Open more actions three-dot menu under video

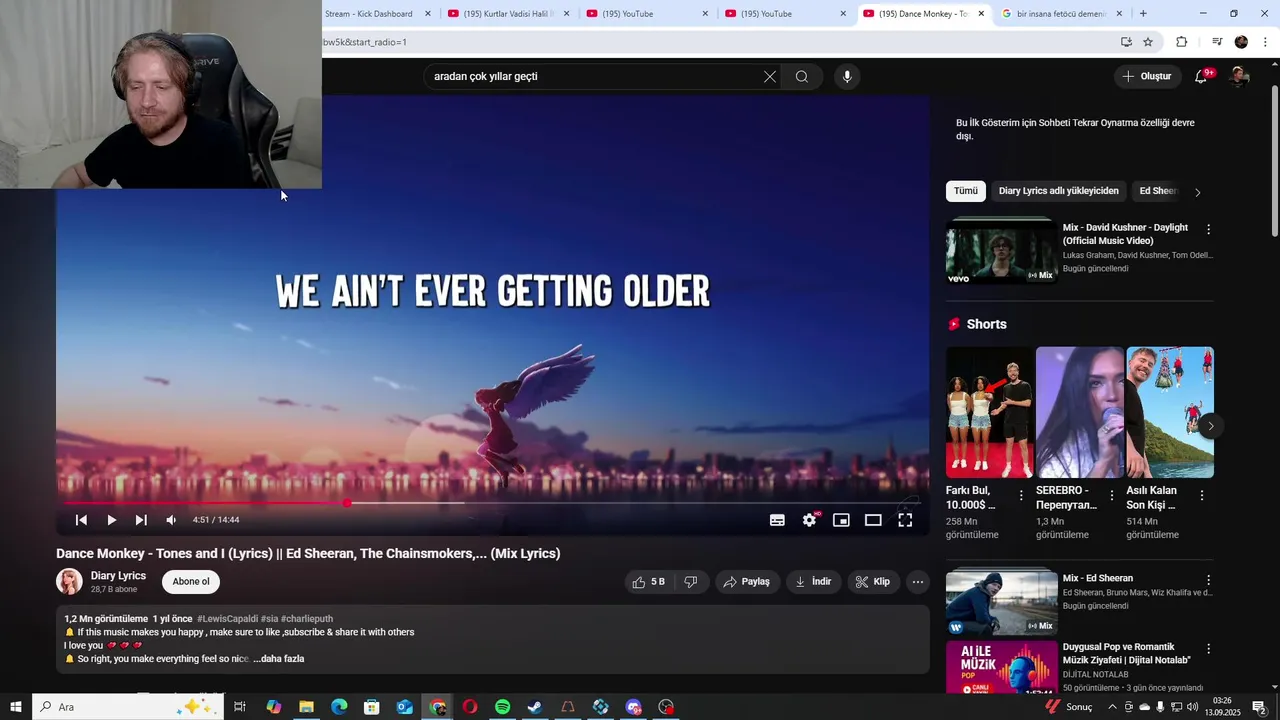point(918,582)
